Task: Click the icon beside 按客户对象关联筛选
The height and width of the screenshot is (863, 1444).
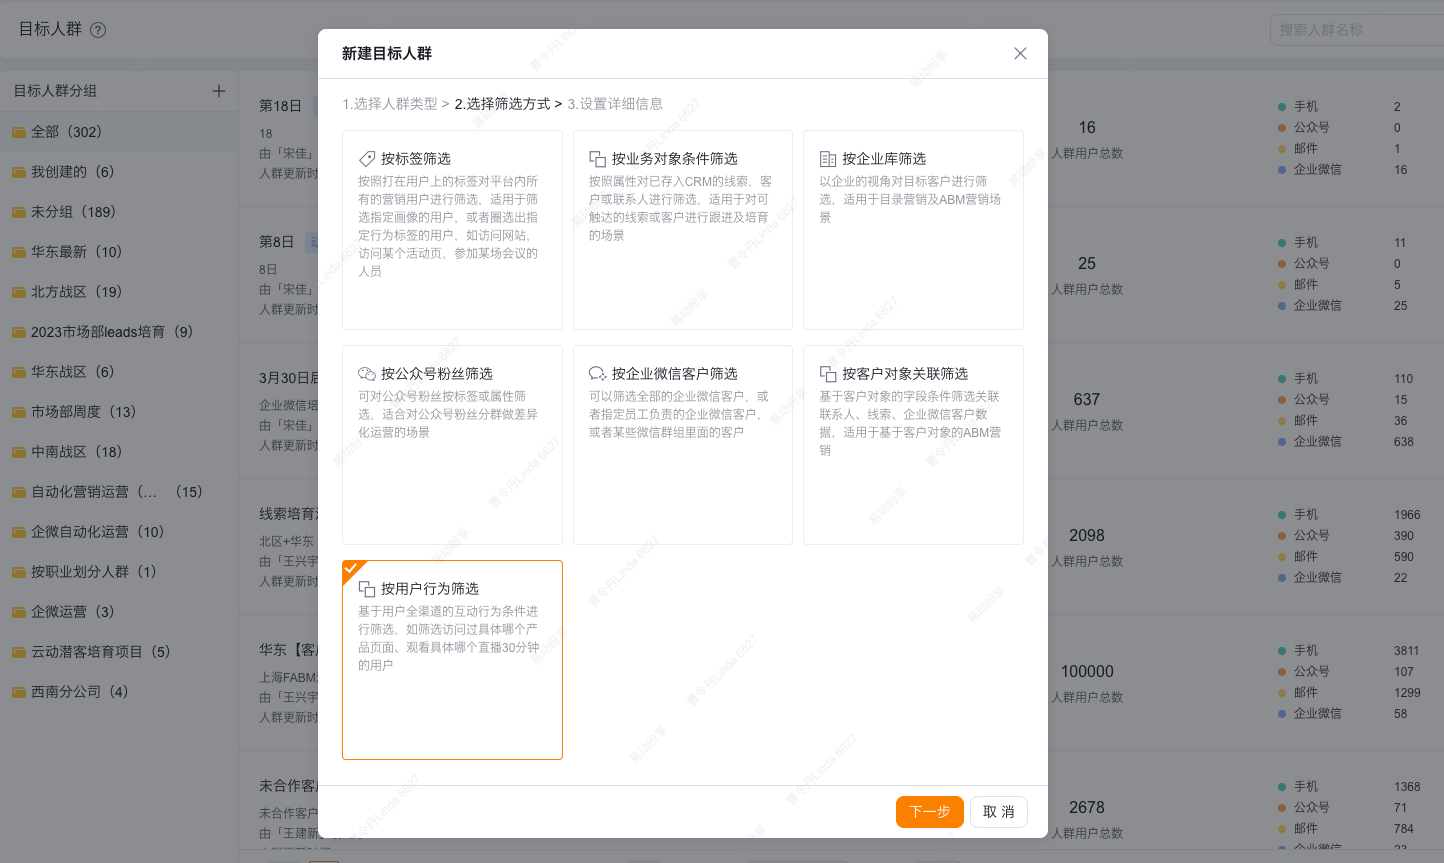Action: pos(828,374)
